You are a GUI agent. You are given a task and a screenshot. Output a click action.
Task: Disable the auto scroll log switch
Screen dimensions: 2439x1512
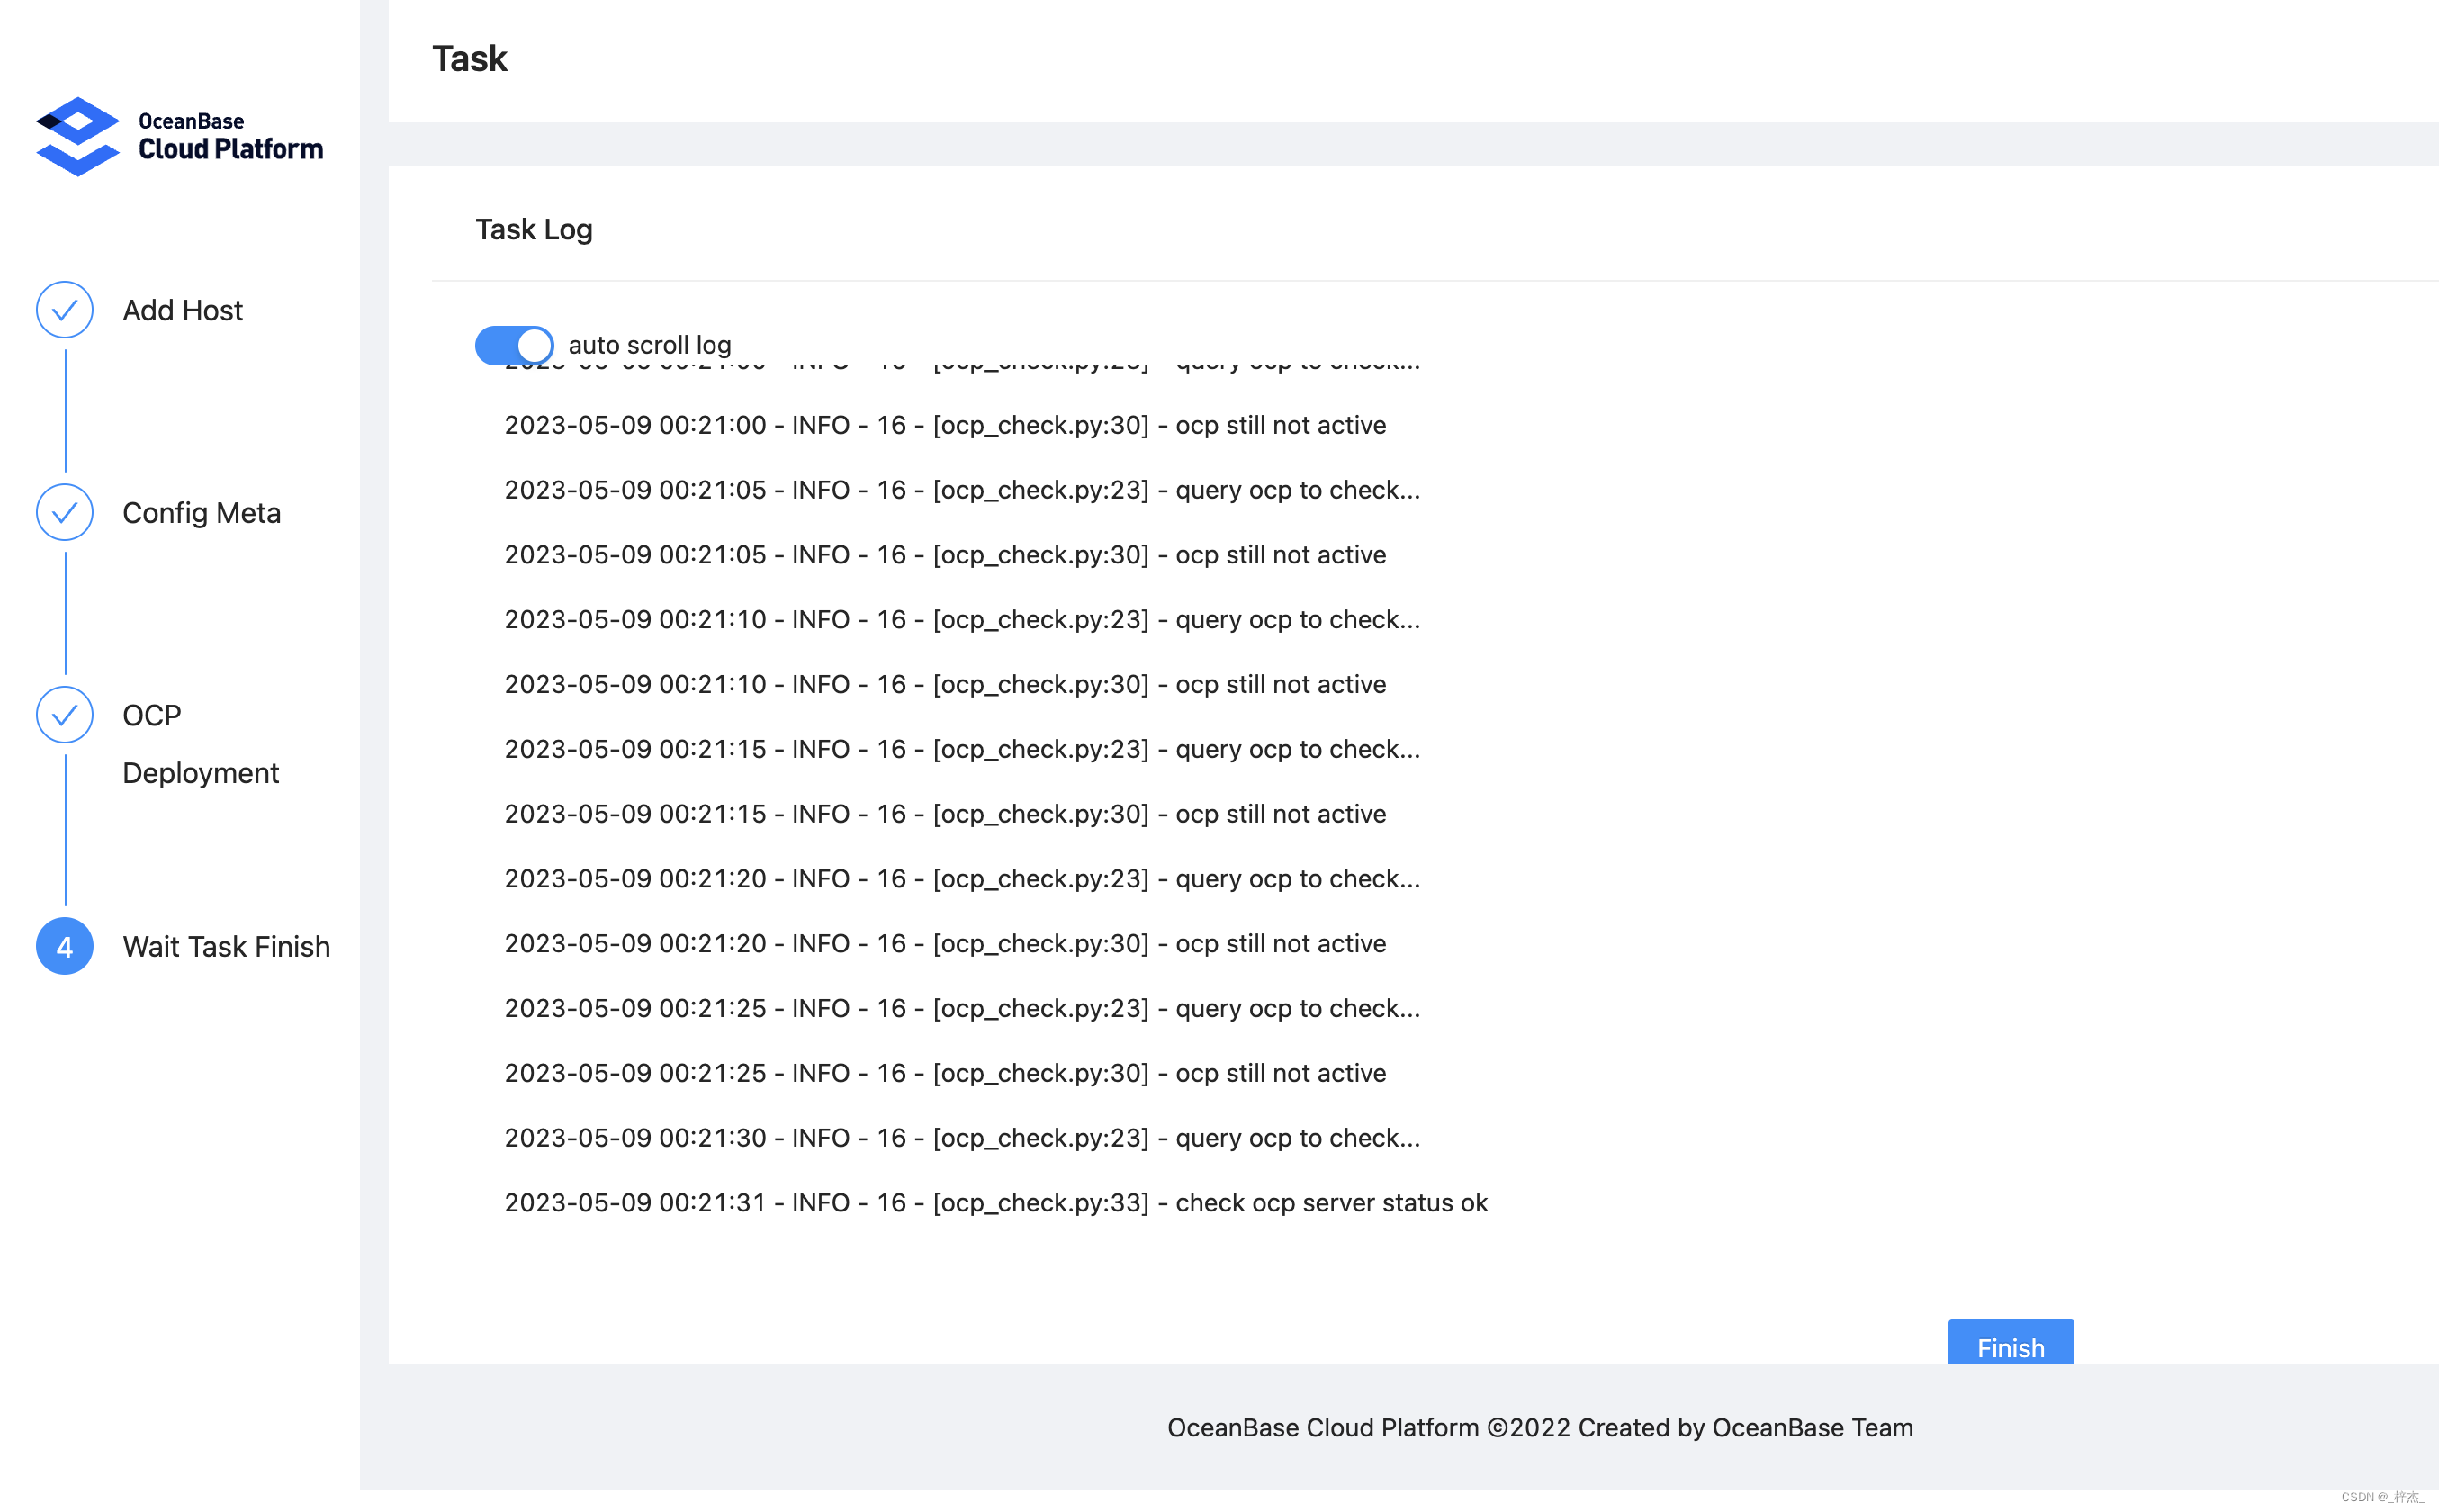click(514, 345)
